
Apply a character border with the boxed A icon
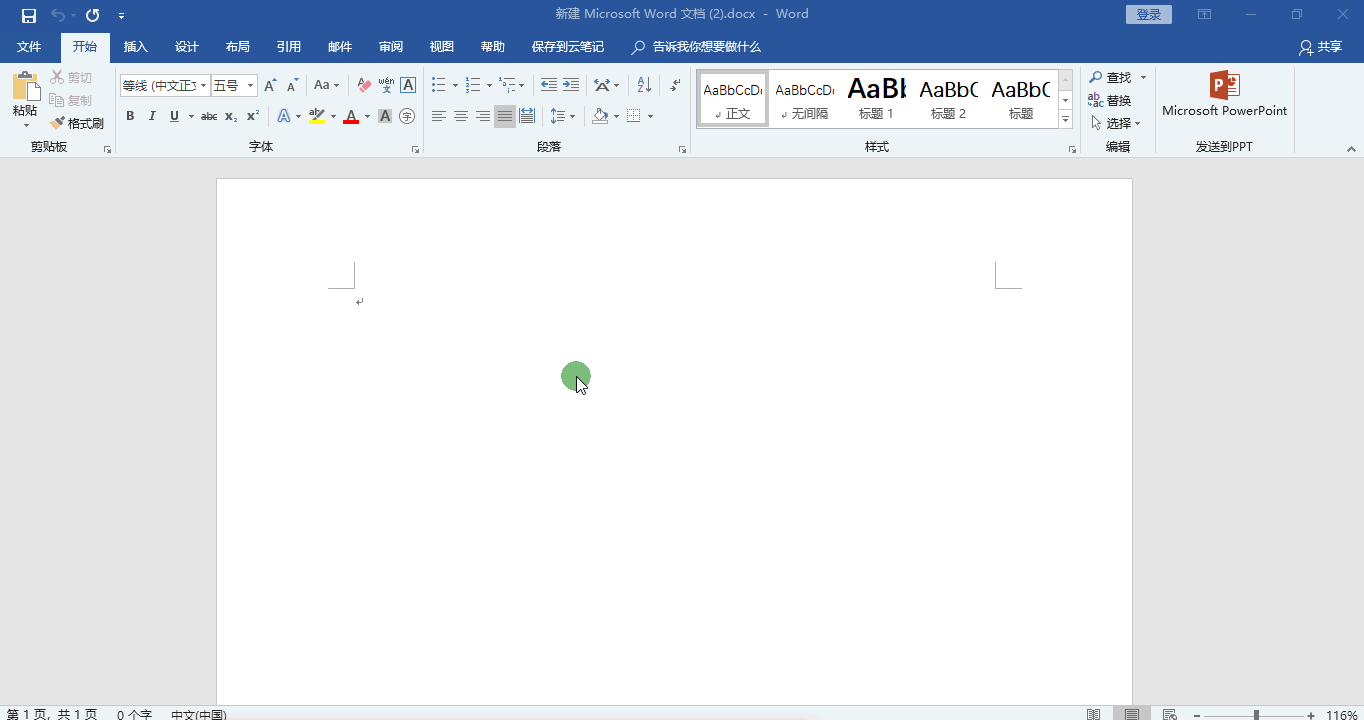point(408,86)
